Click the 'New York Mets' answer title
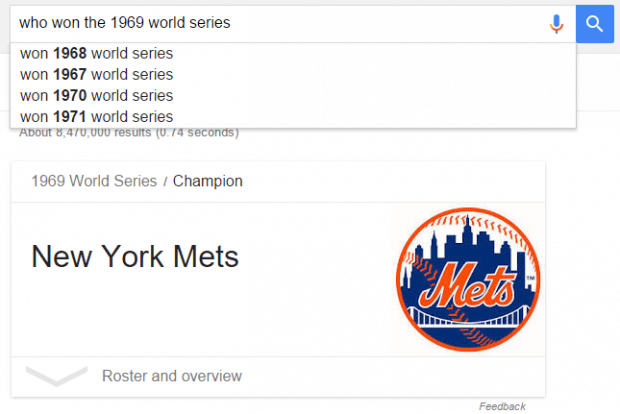Image resolution: width=620 pixels, height=414 pixels. (x=135, y=257)
